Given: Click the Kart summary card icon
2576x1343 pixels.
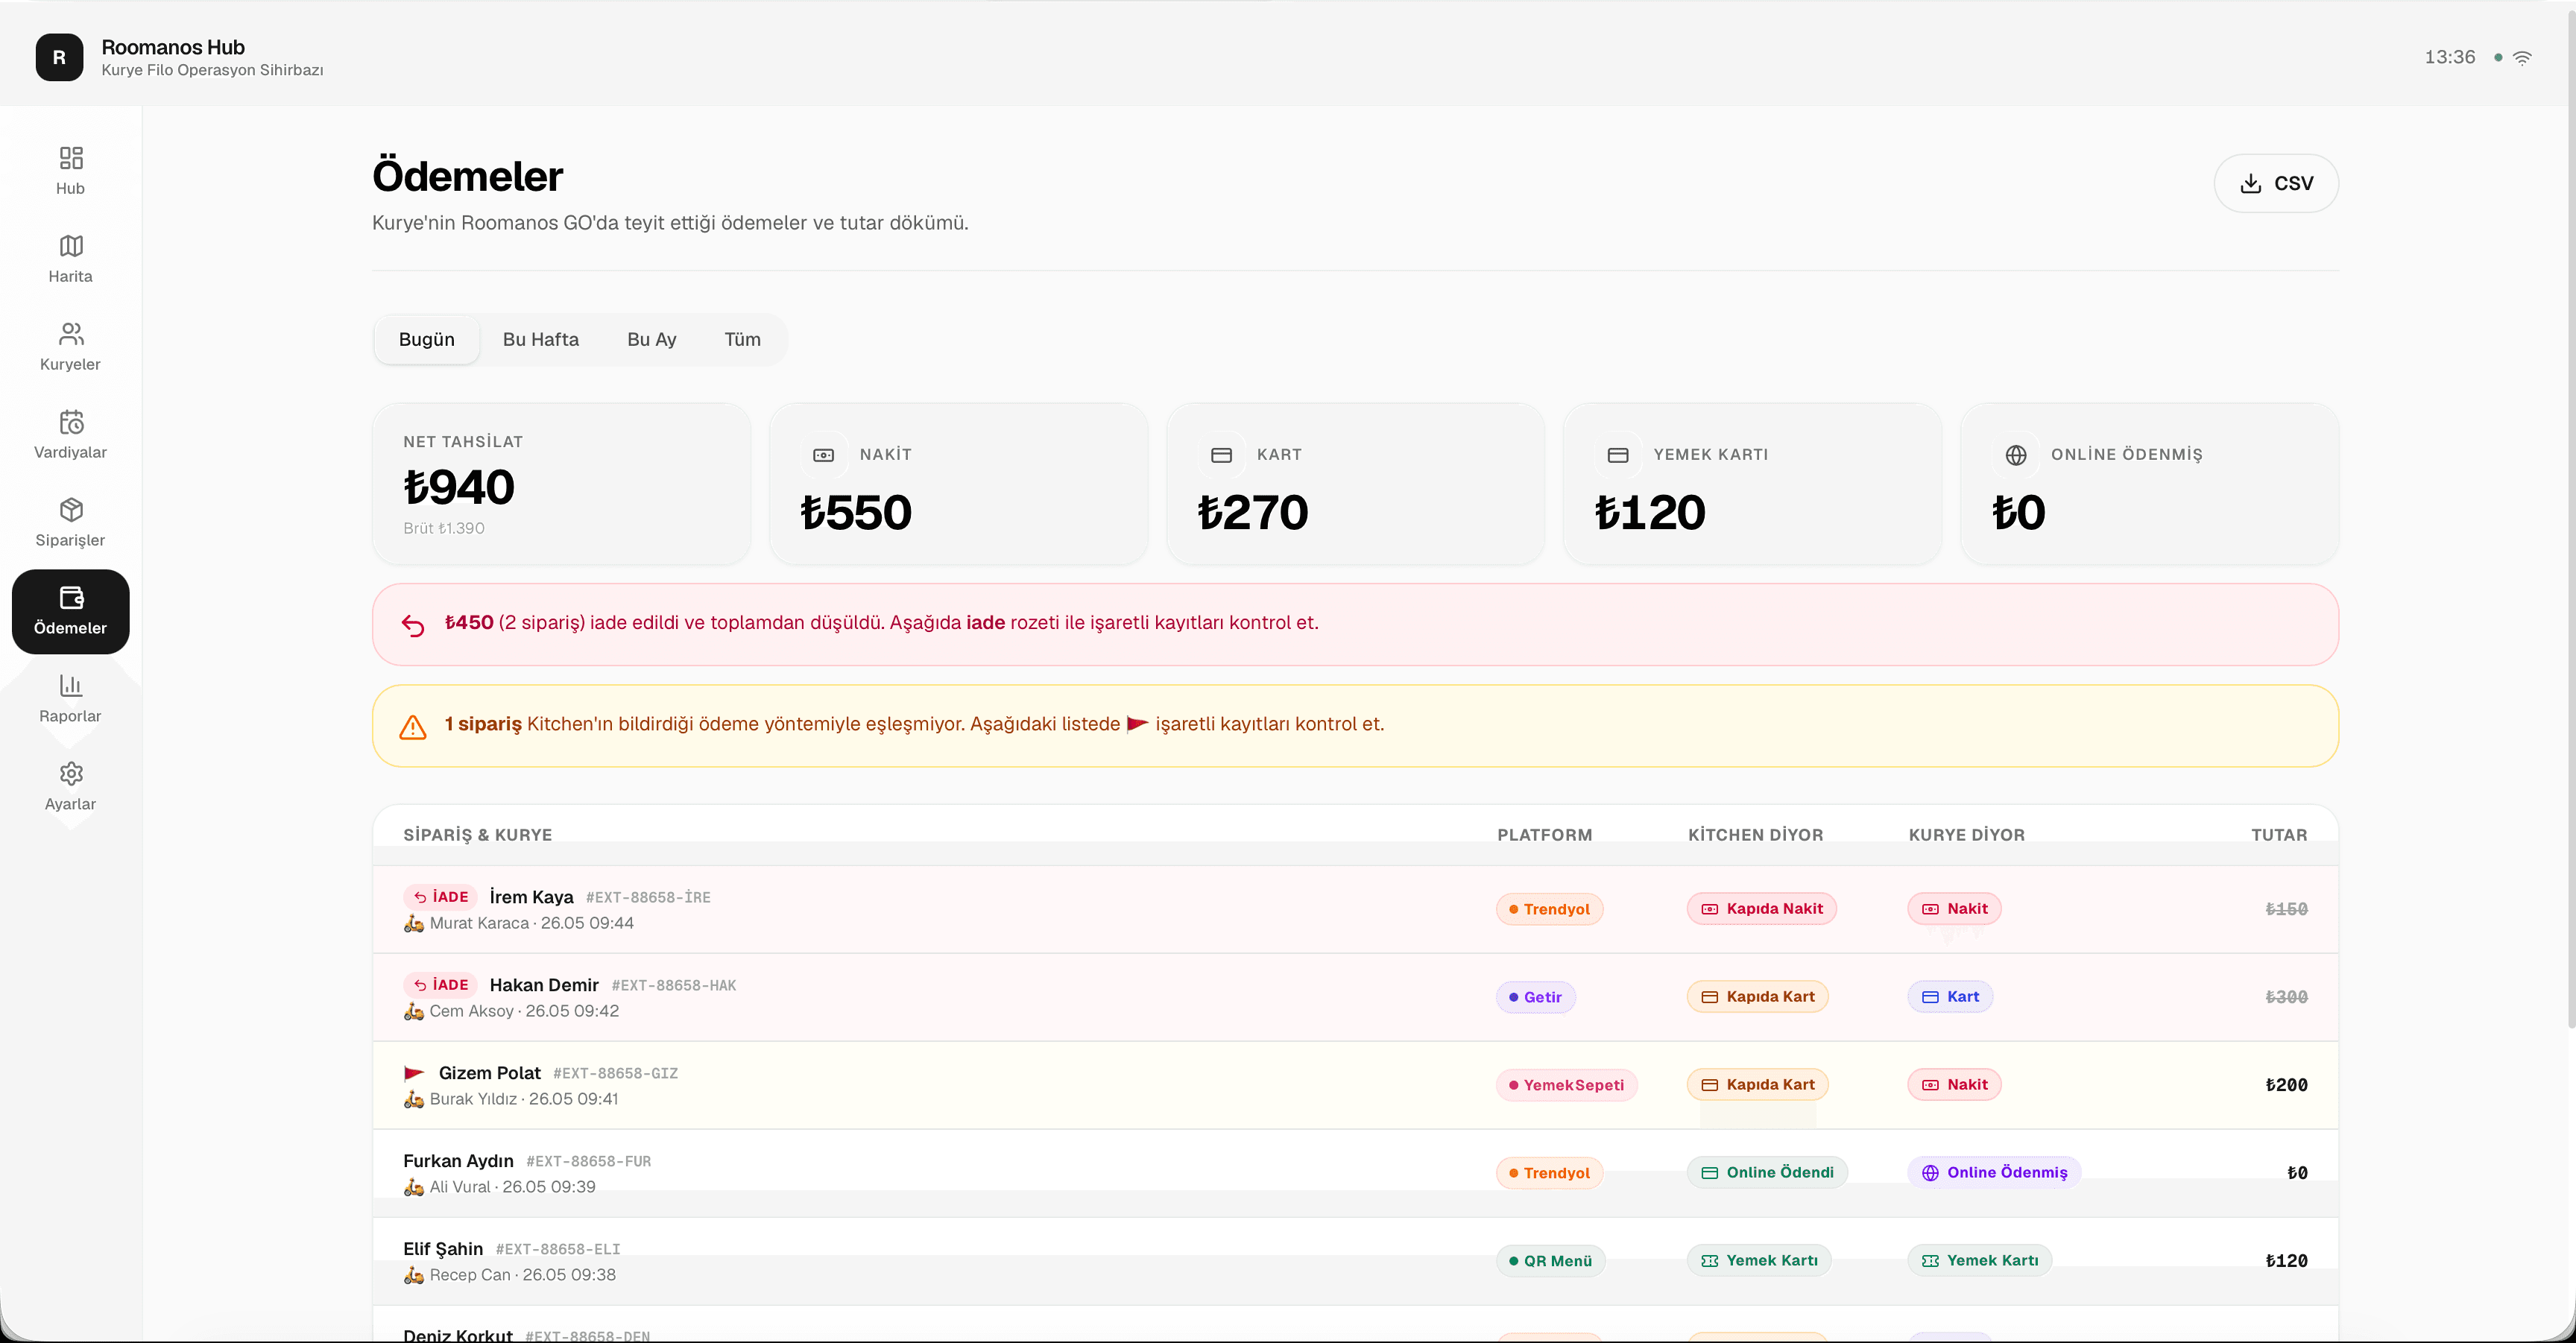Looking at the screenshot, I should tap(1221, 455).
